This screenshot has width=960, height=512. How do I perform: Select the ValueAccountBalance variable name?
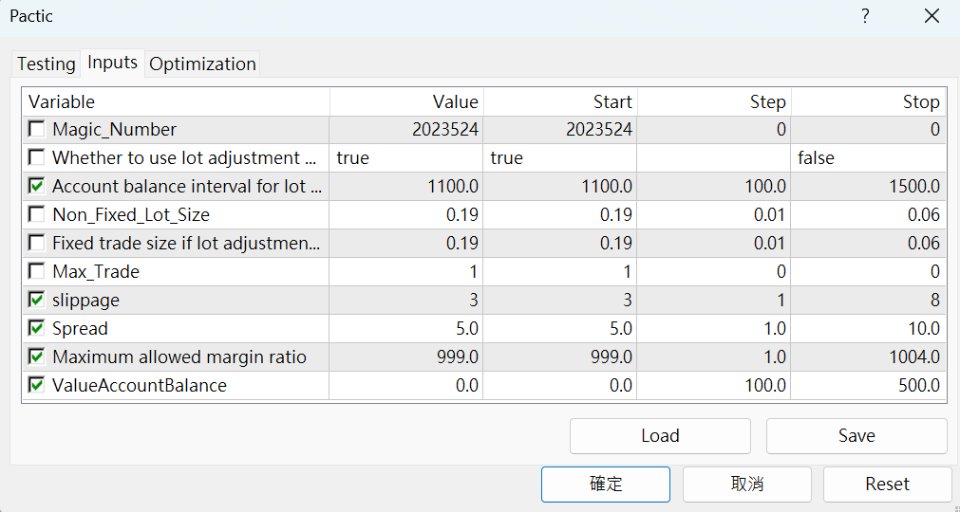(140, 385)
